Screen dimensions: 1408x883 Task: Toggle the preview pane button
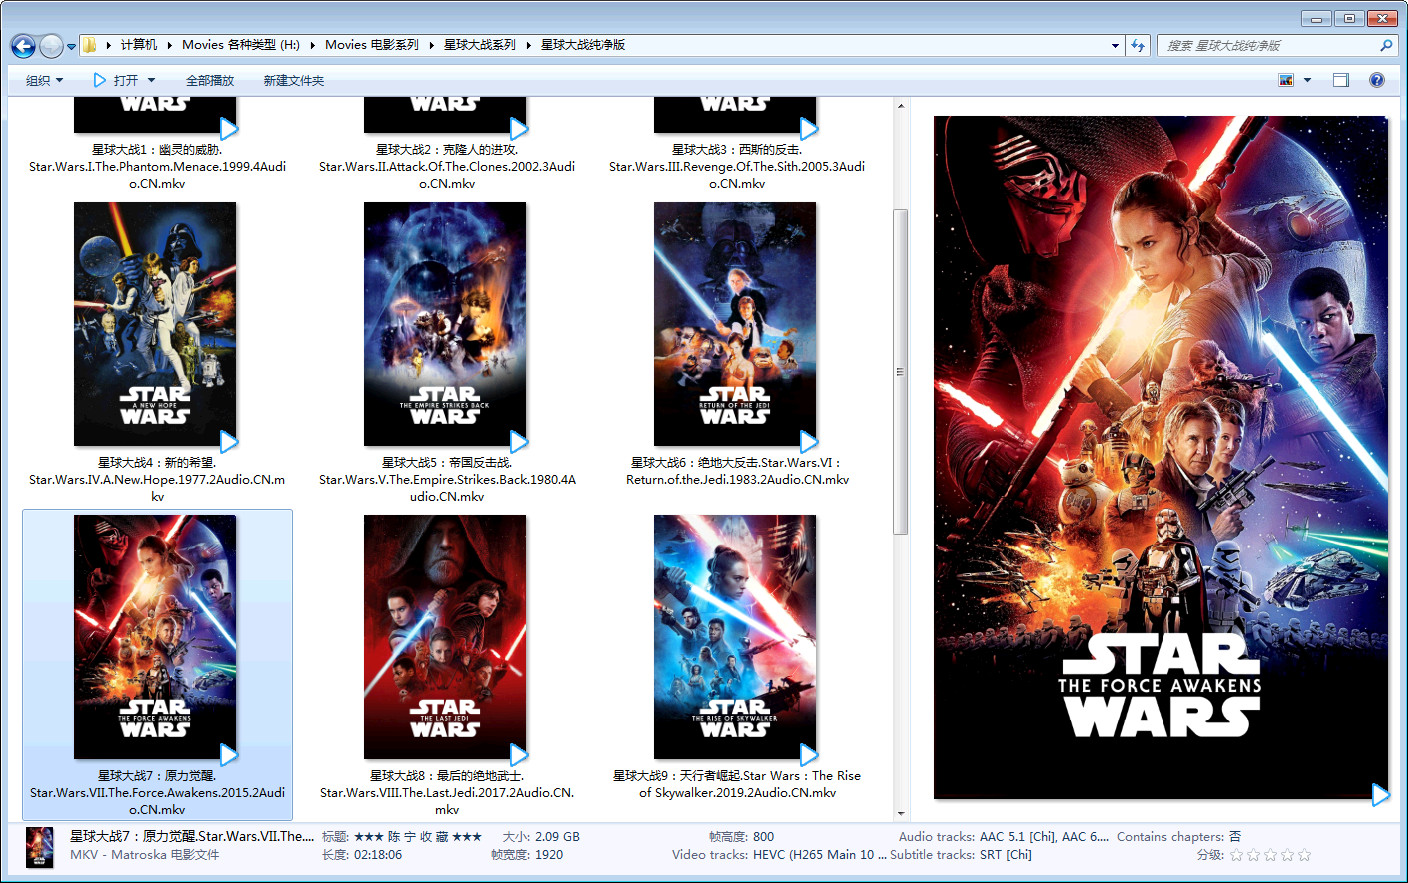click(x=1341, y=80)
